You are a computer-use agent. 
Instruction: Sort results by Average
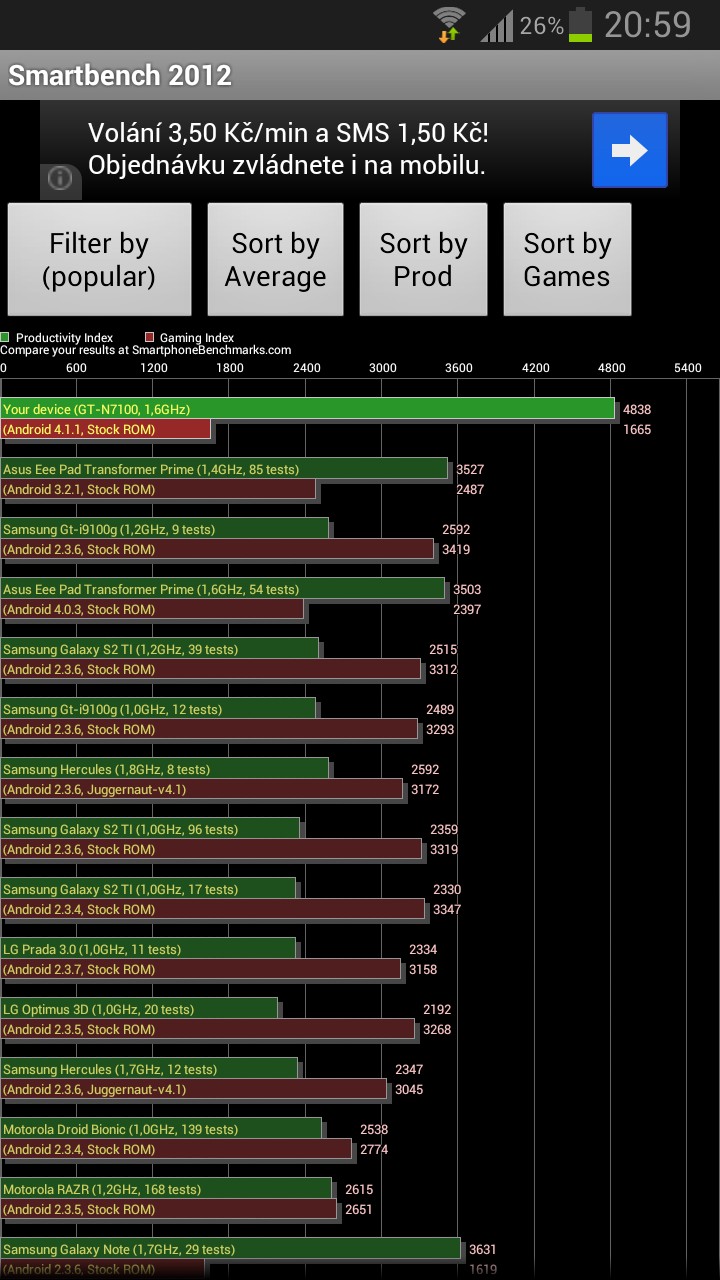click(x=275, y=260)
